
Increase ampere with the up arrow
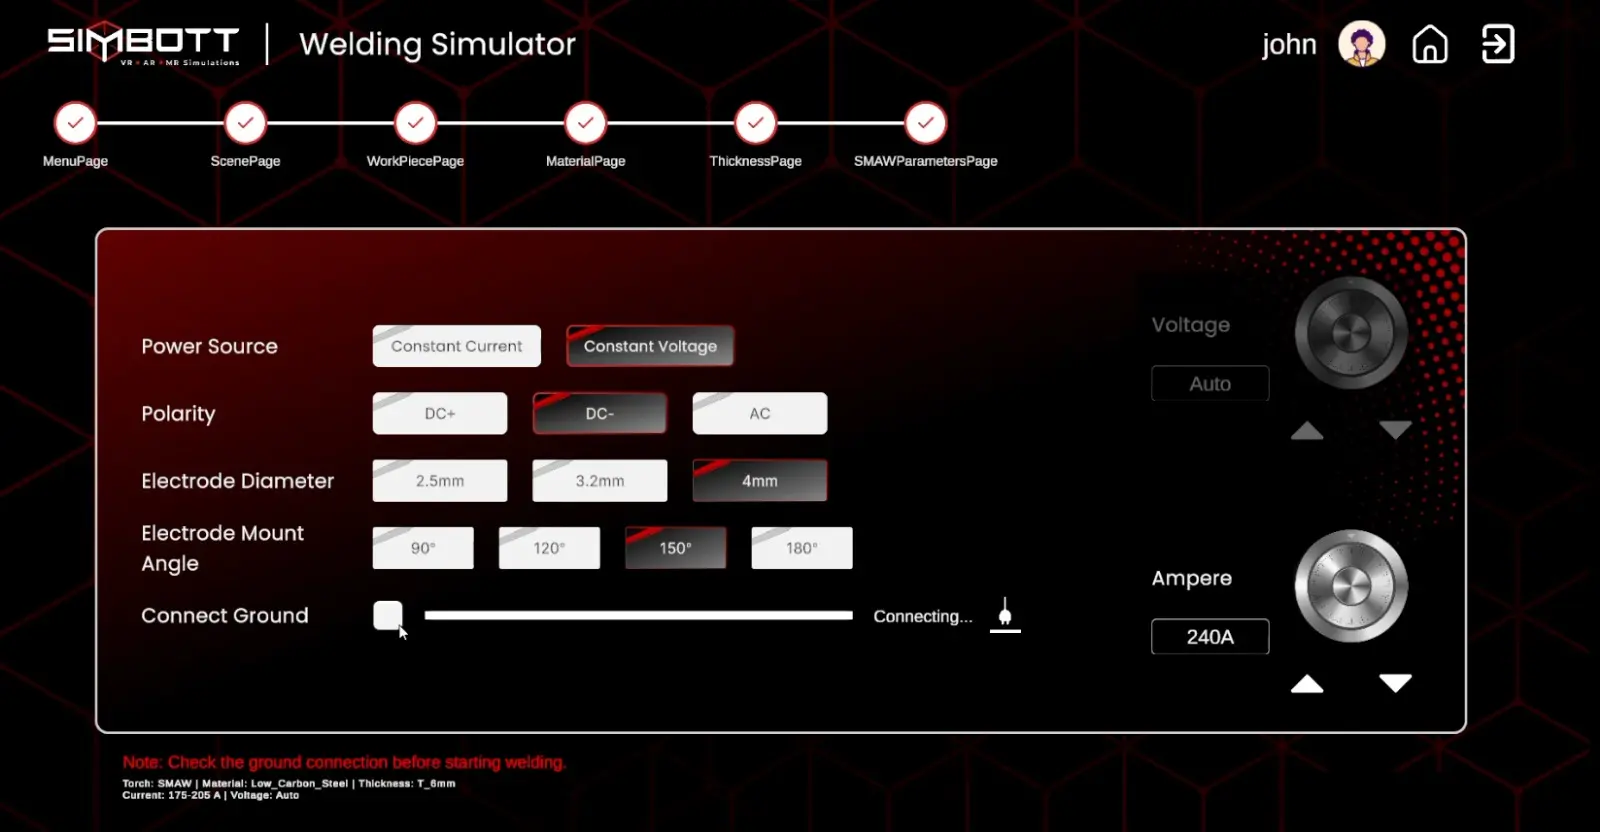coord(1307,684)
